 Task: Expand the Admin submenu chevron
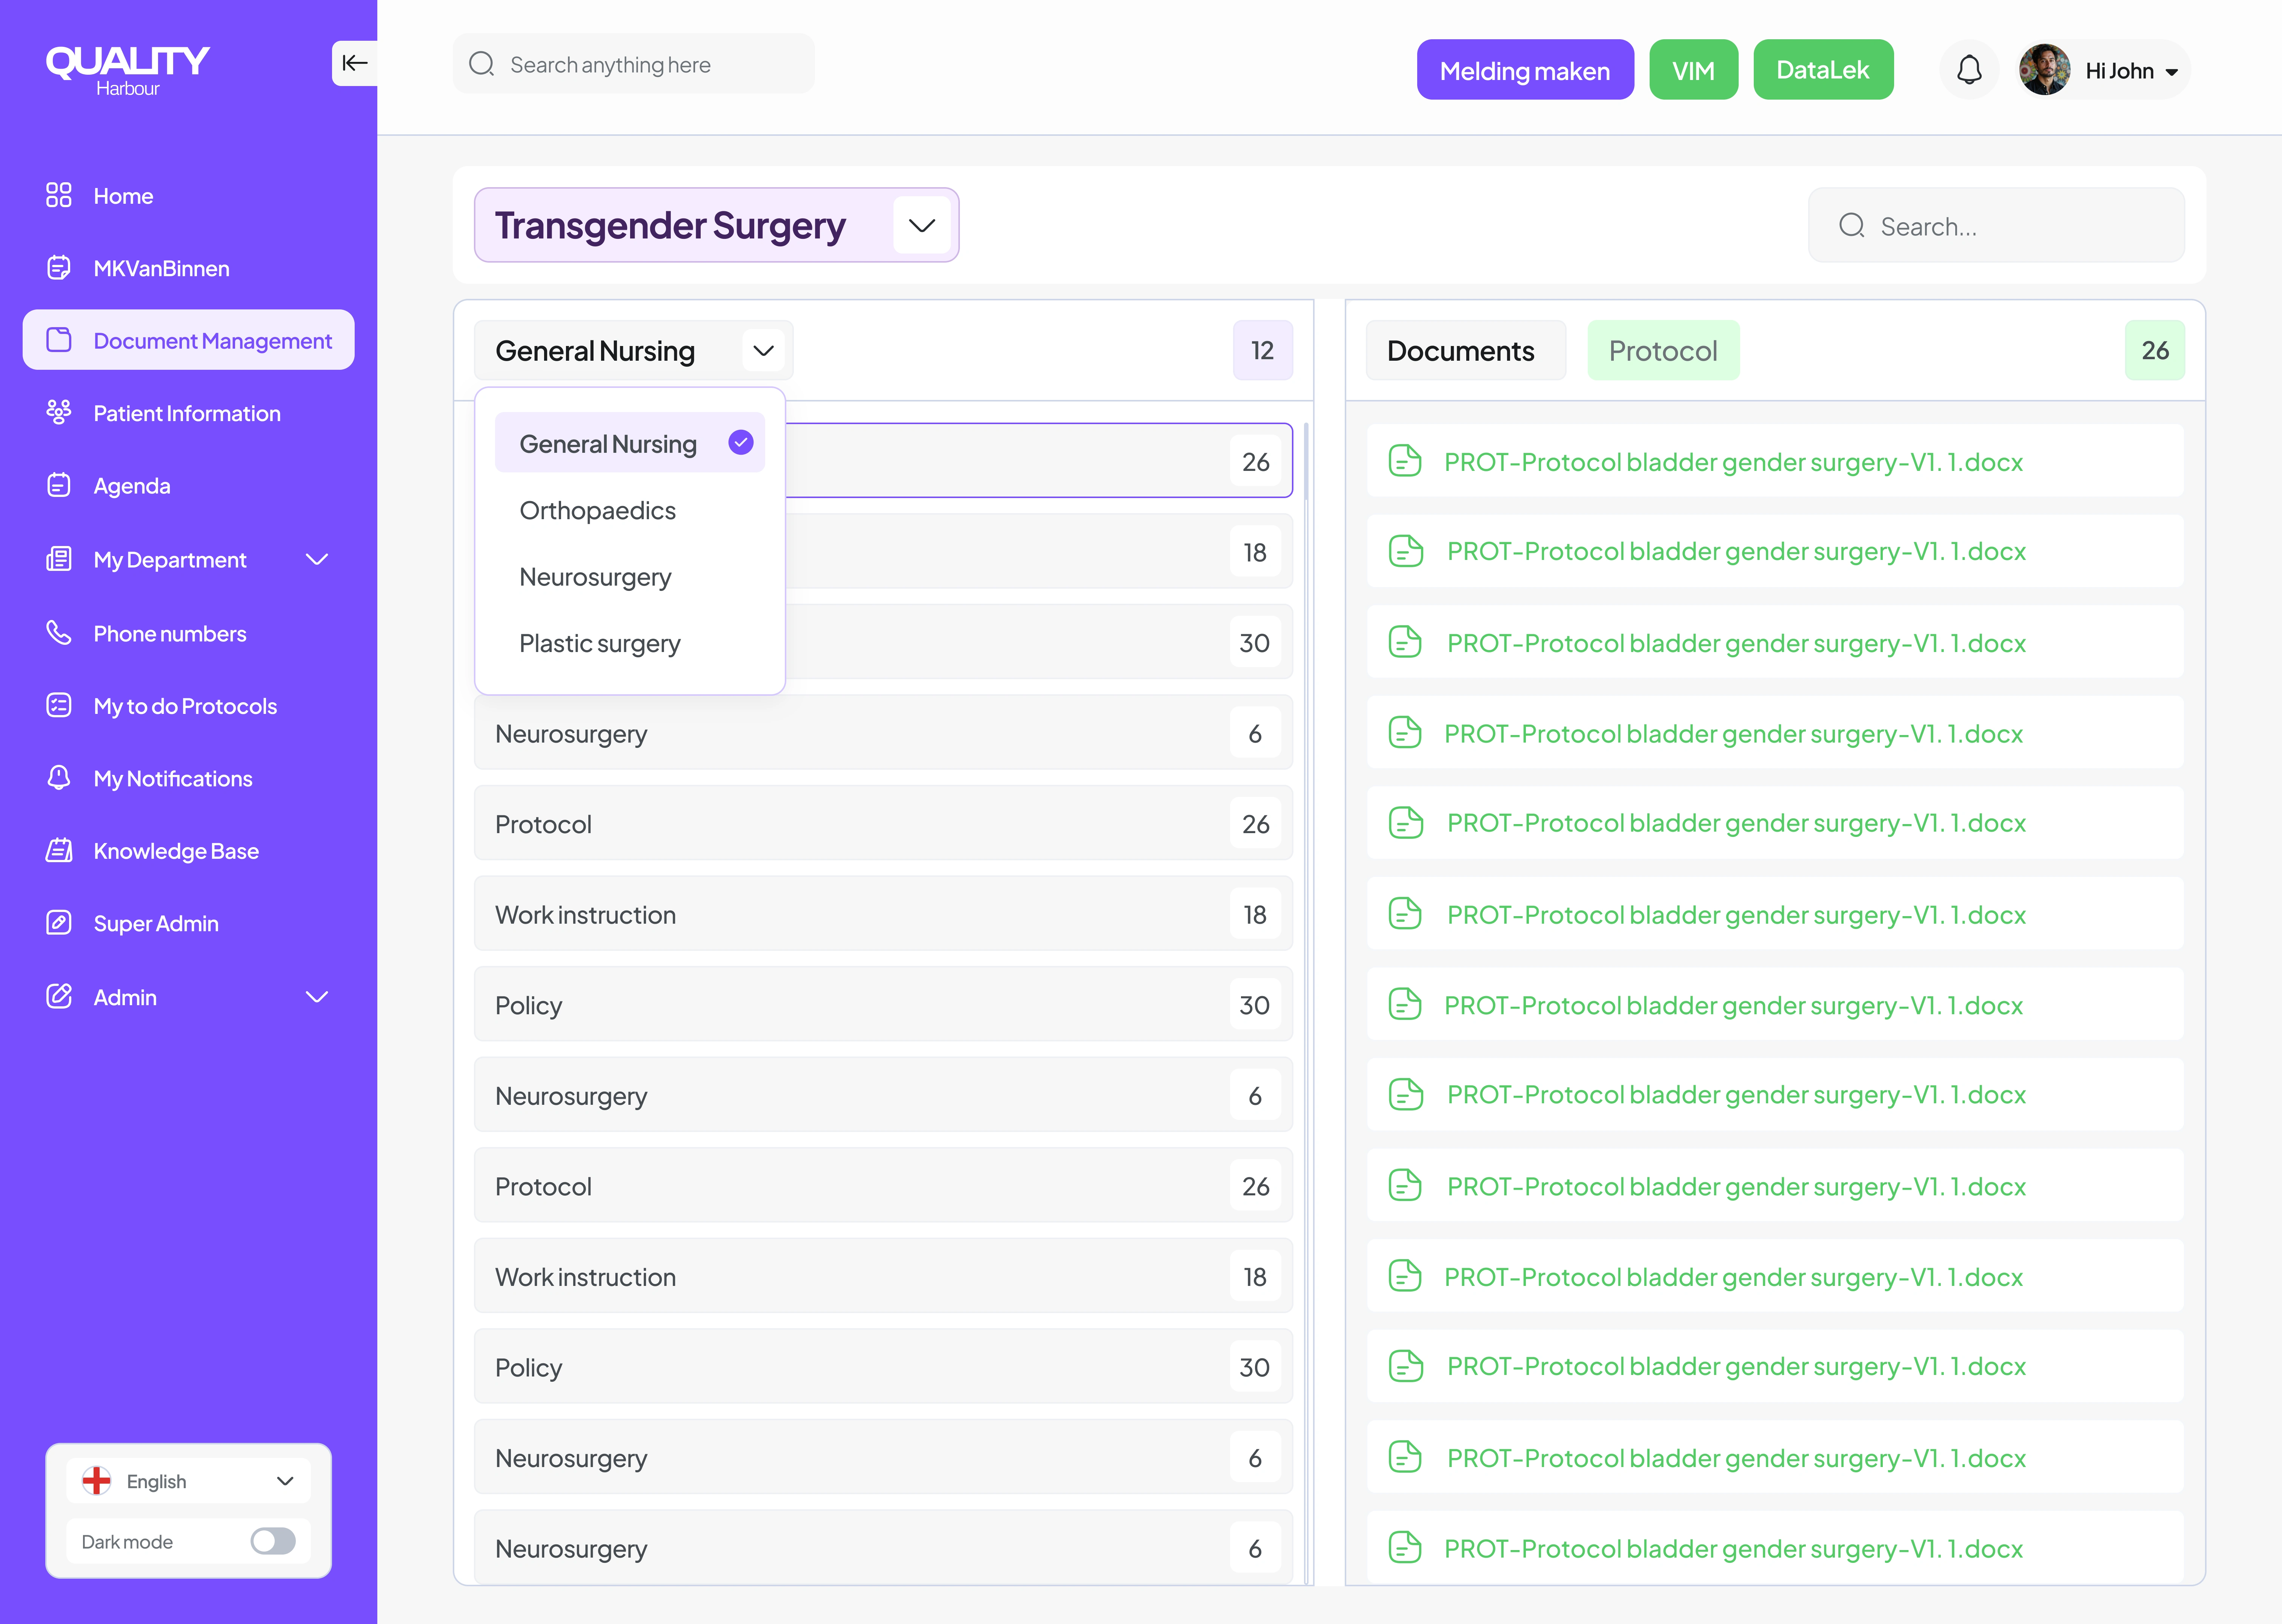click(x=317, y=997)
